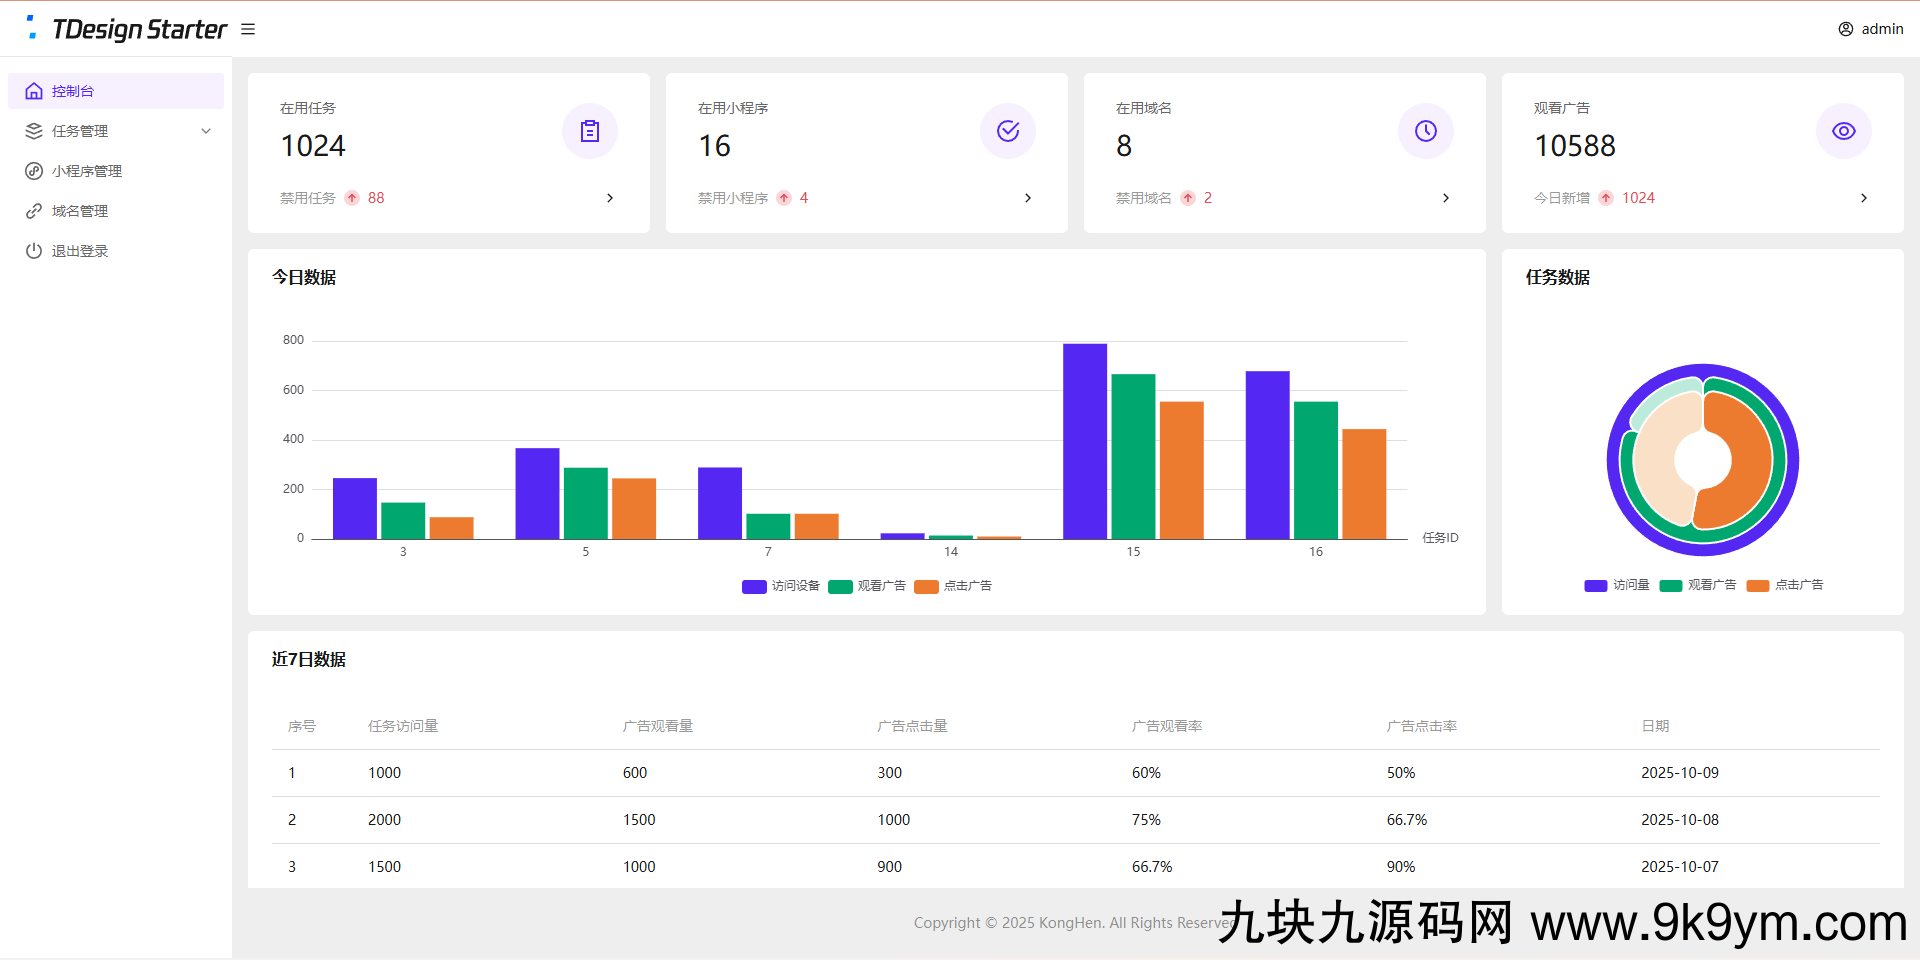Click the eye icon in 观看广告 card

1844,131
